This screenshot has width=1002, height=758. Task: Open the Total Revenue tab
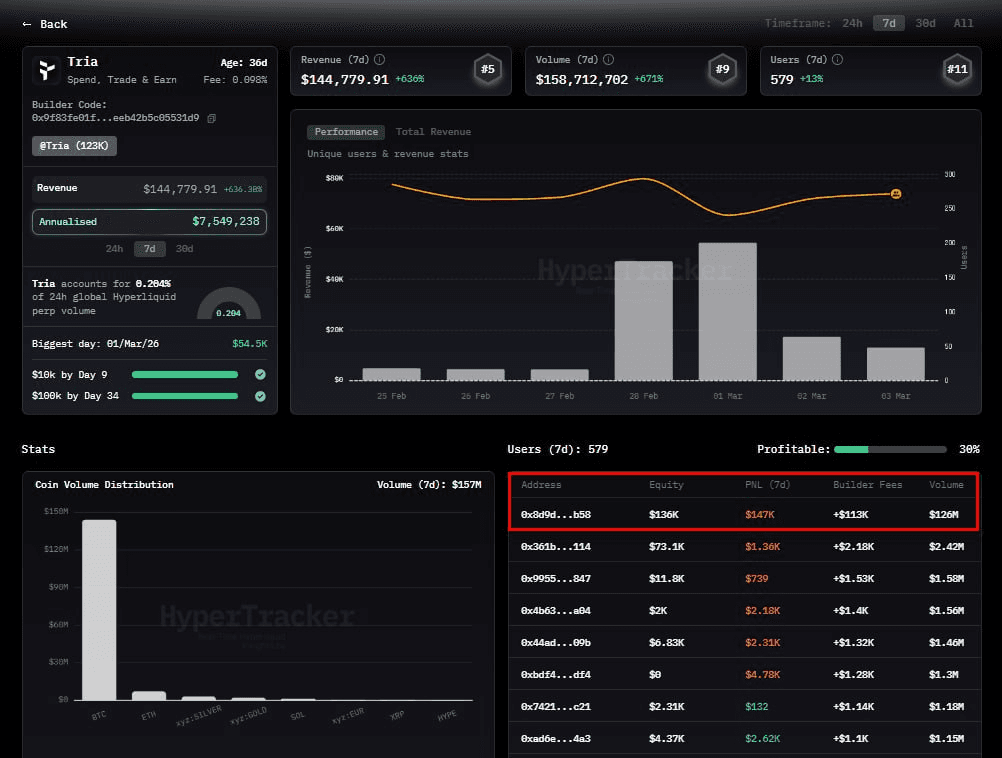(x=433, y=132)
